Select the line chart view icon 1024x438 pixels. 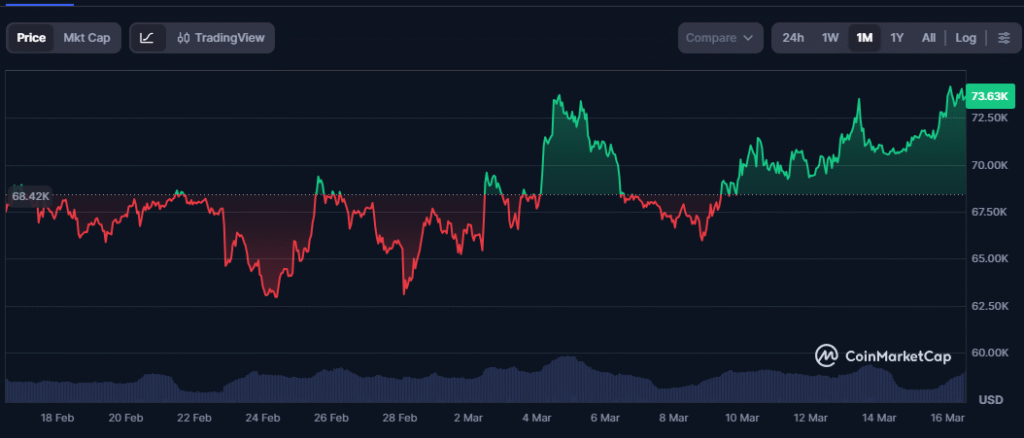147,38
